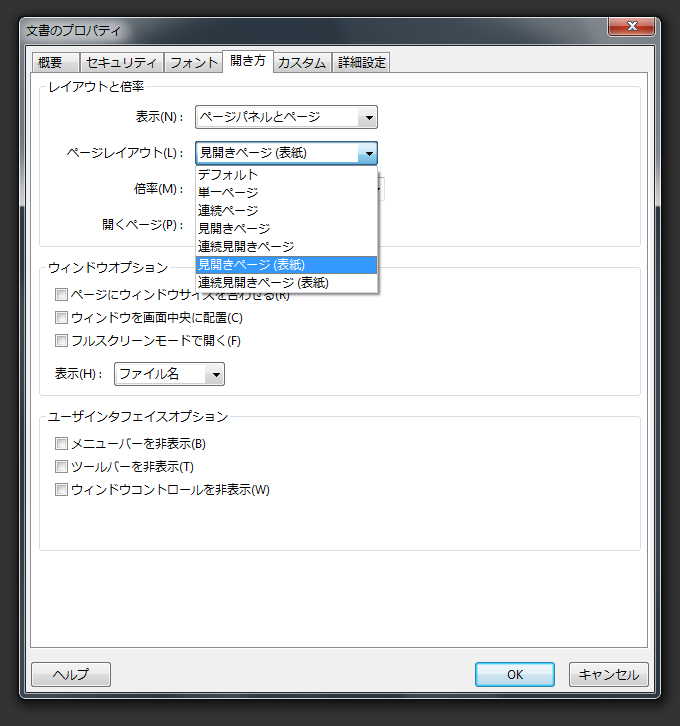The height and width of the screenshot is (726, 680).
Task: Check メニューバーを非表示
Action: [61, 444]
